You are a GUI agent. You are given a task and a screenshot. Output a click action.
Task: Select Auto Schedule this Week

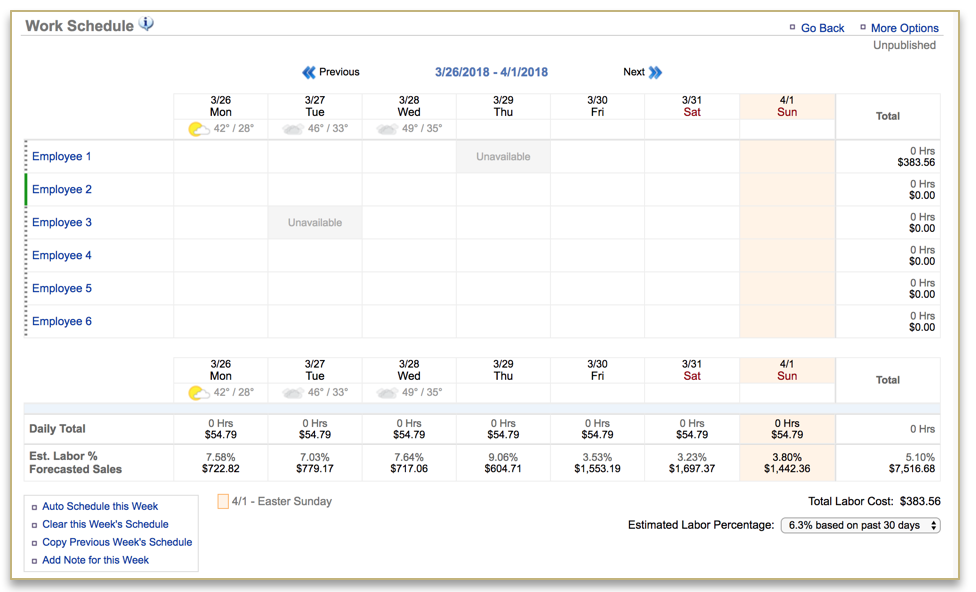tap(100, 506)
